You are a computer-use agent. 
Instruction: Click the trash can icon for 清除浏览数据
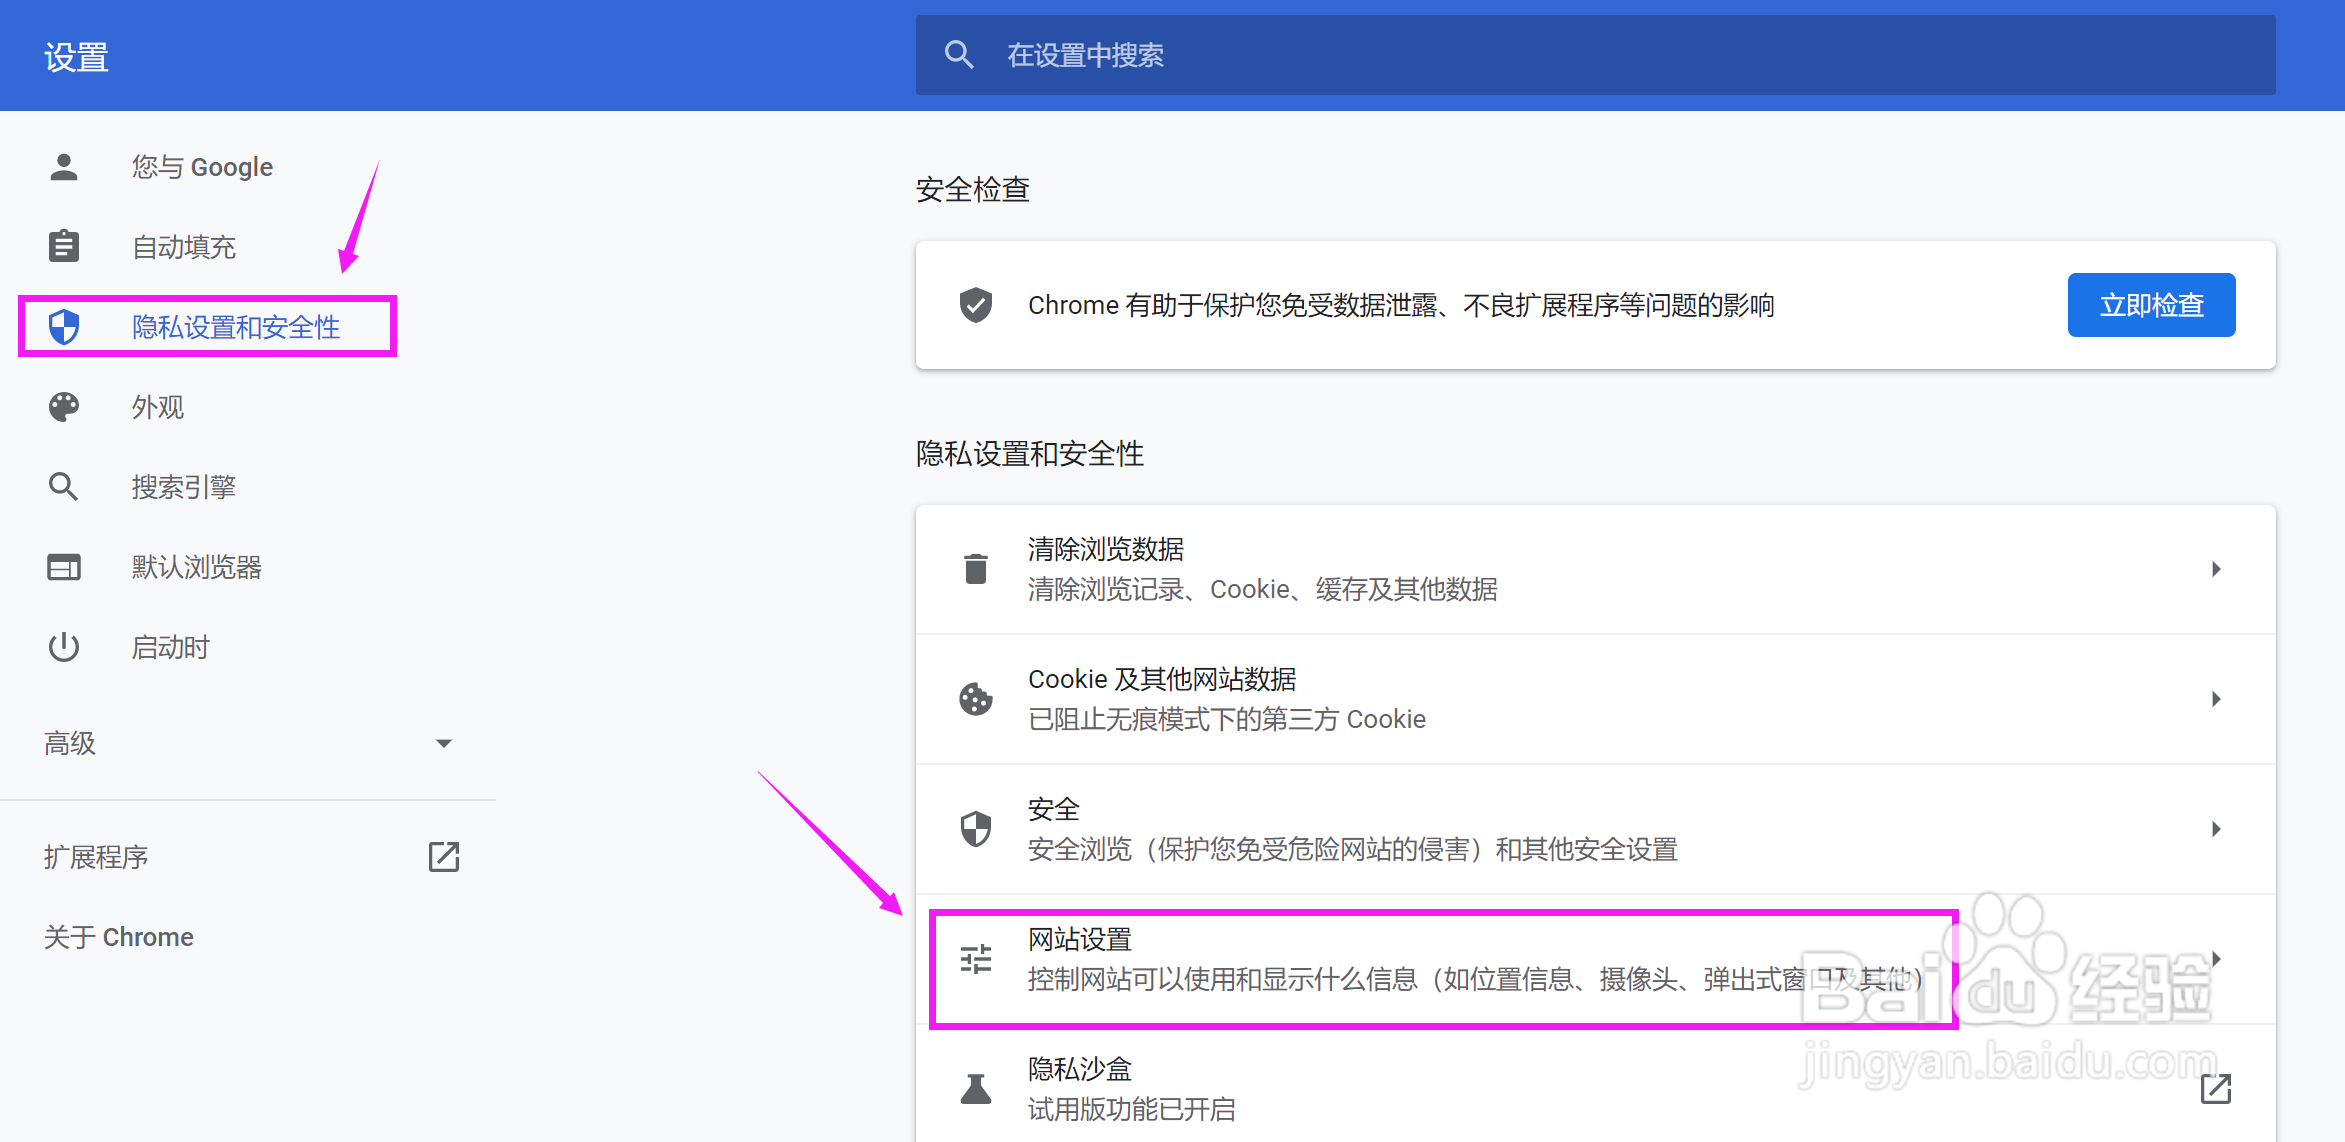click(976, 569)
